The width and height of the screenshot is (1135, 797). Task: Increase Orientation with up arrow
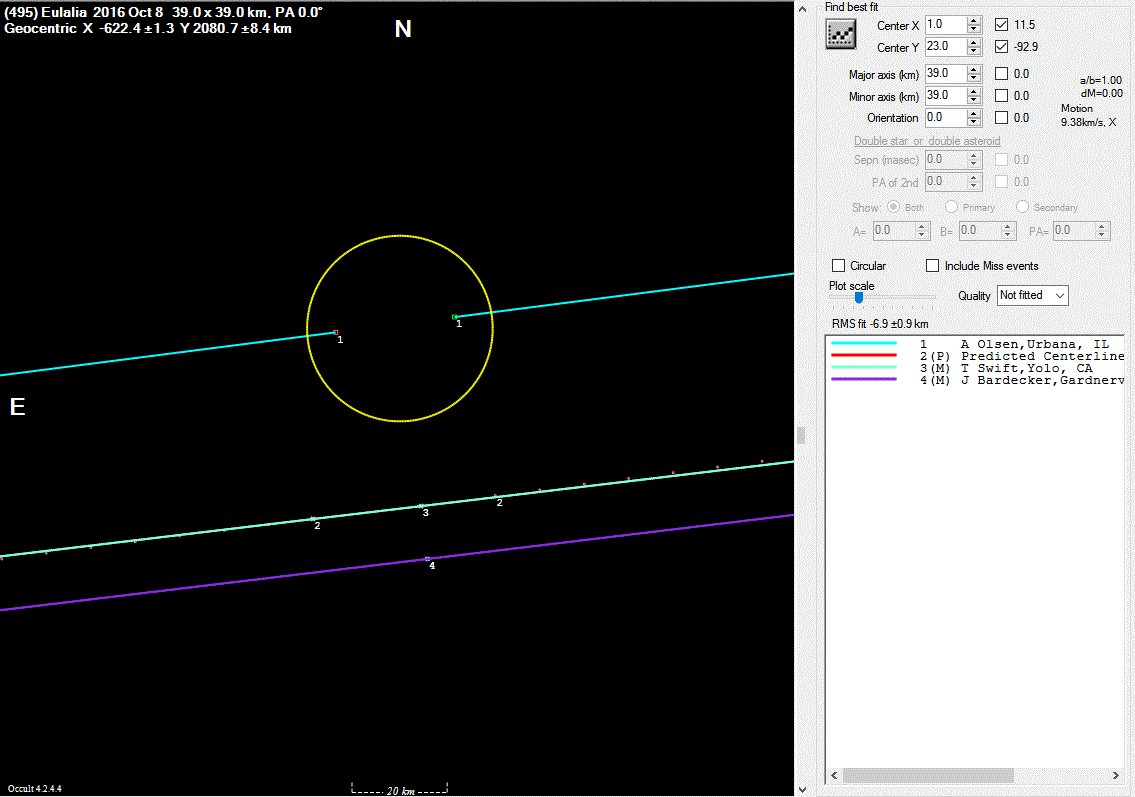974,113
